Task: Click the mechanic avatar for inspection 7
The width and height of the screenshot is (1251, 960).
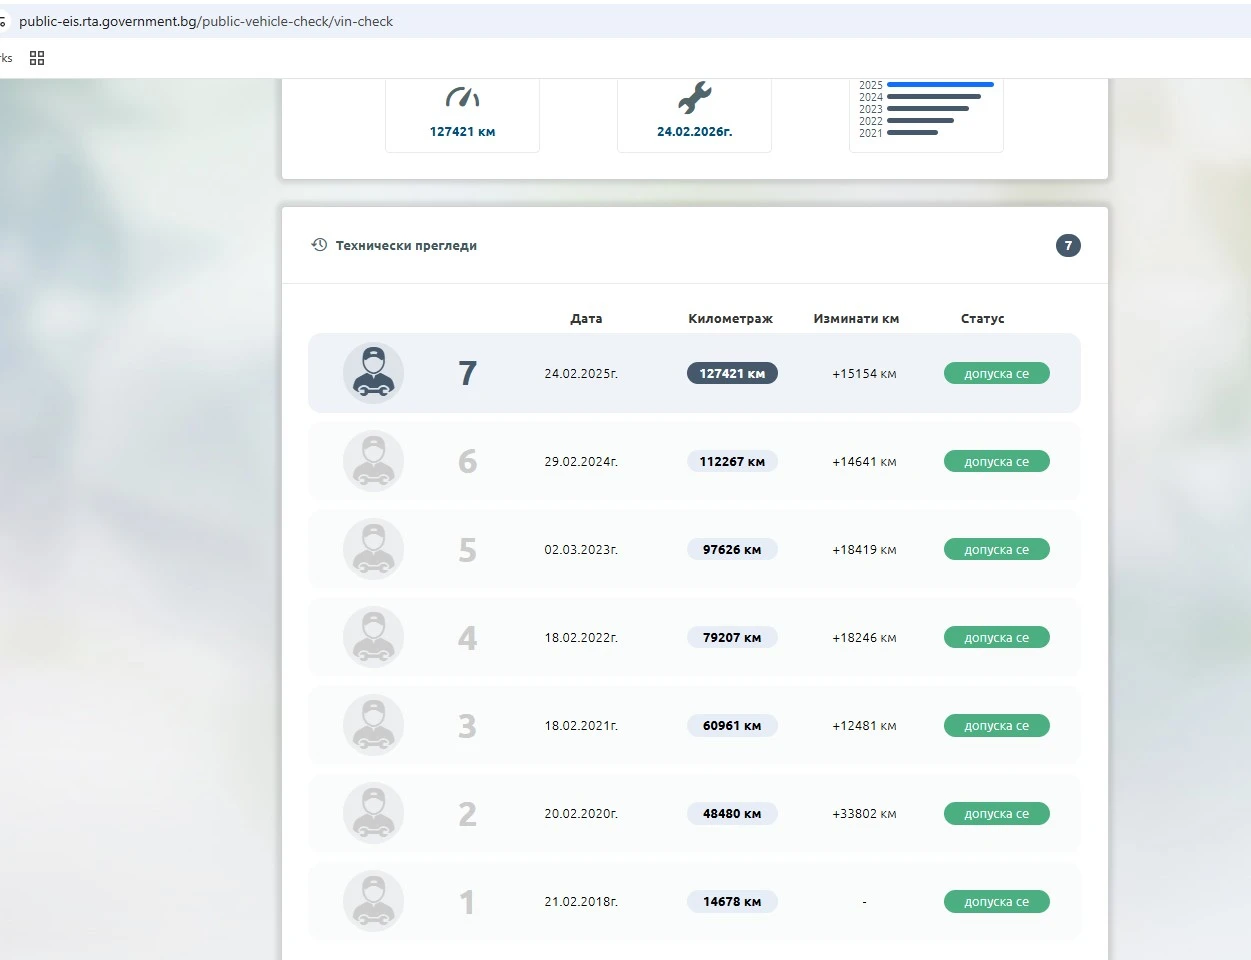Action: pos(373,373)
